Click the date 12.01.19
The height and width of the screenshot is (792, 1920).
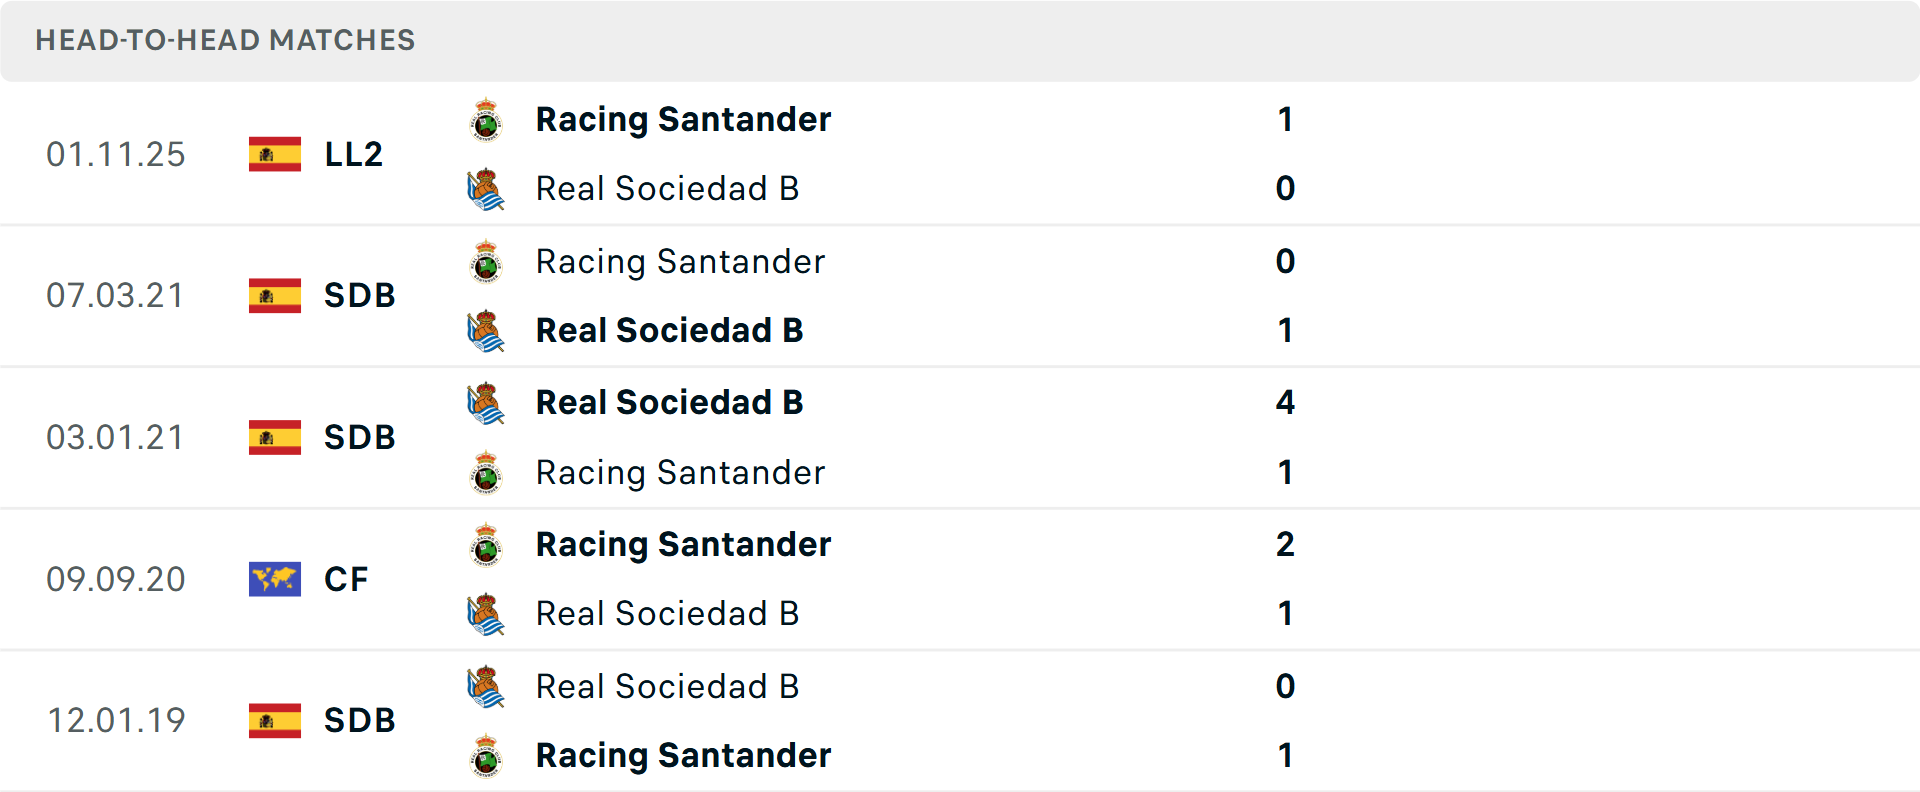(116, 721)
